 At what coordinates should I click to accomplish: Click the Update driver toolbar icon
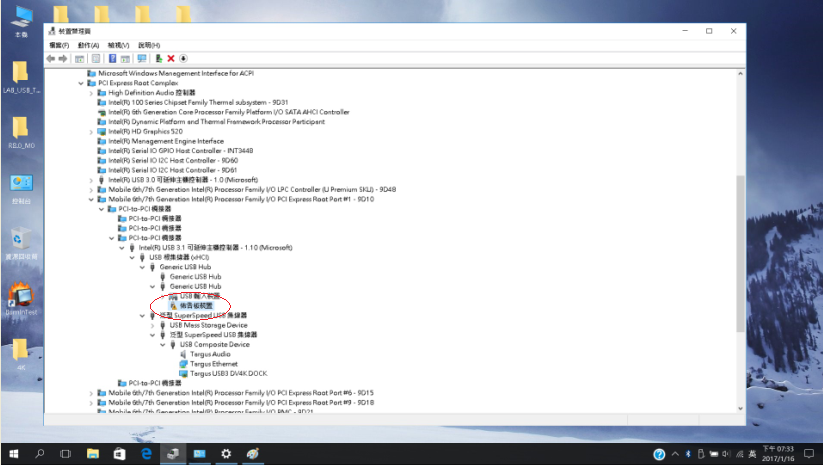point(159,59)
